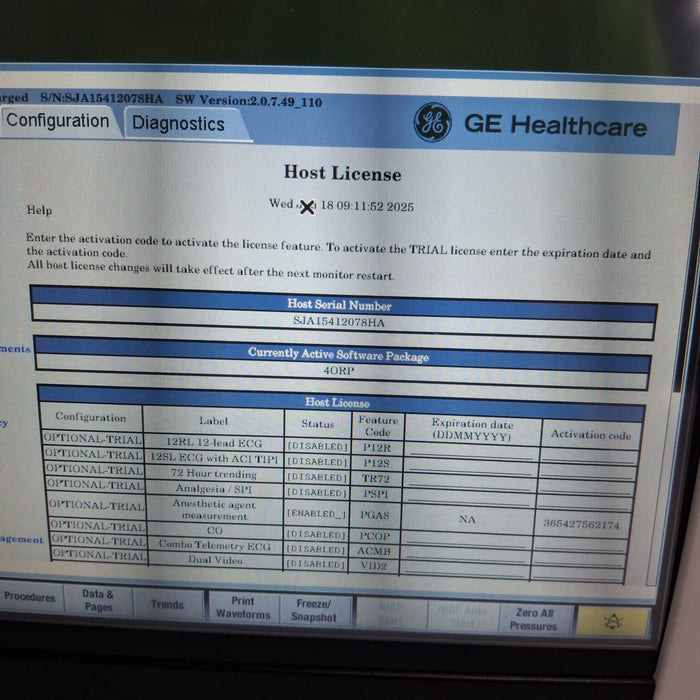The height and width of the screenshot is (700, 700).
Task: Click the Dual Video label
Action: tap(215, 560)
